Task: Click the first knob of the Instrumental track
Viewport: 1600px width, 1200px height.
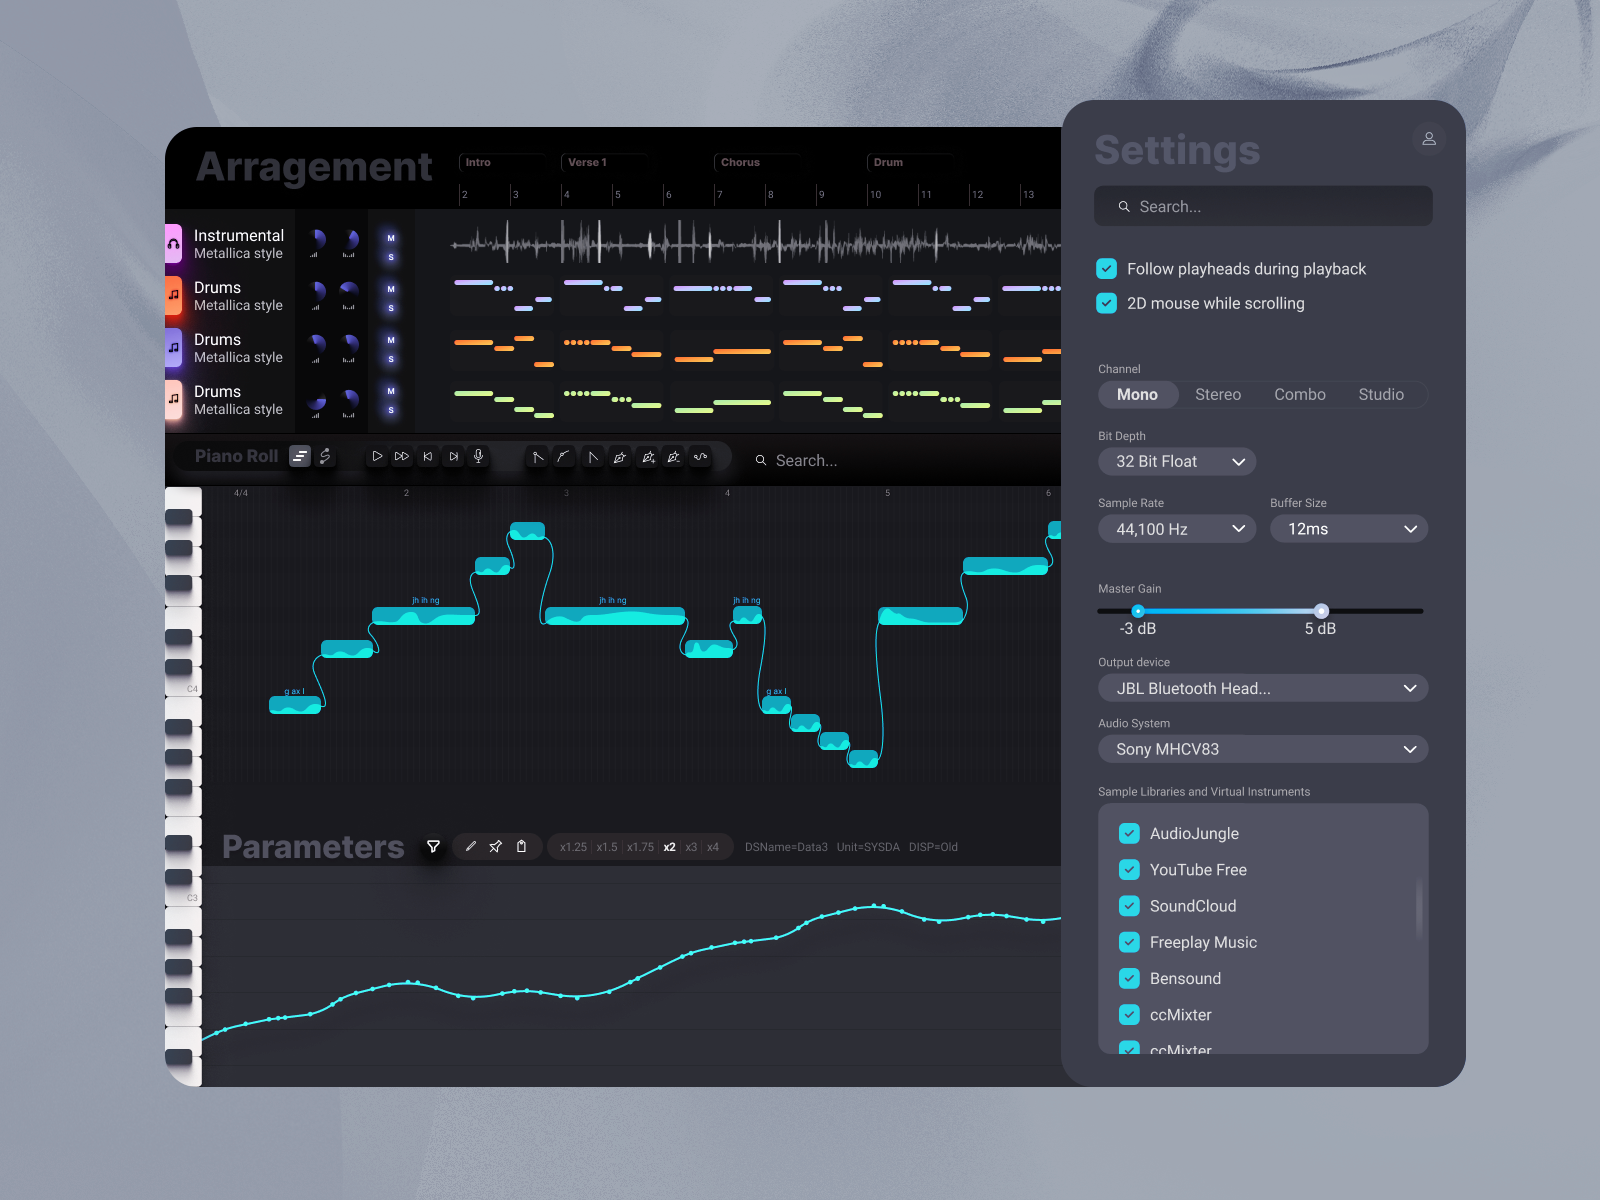Action: tap(317, 239)
